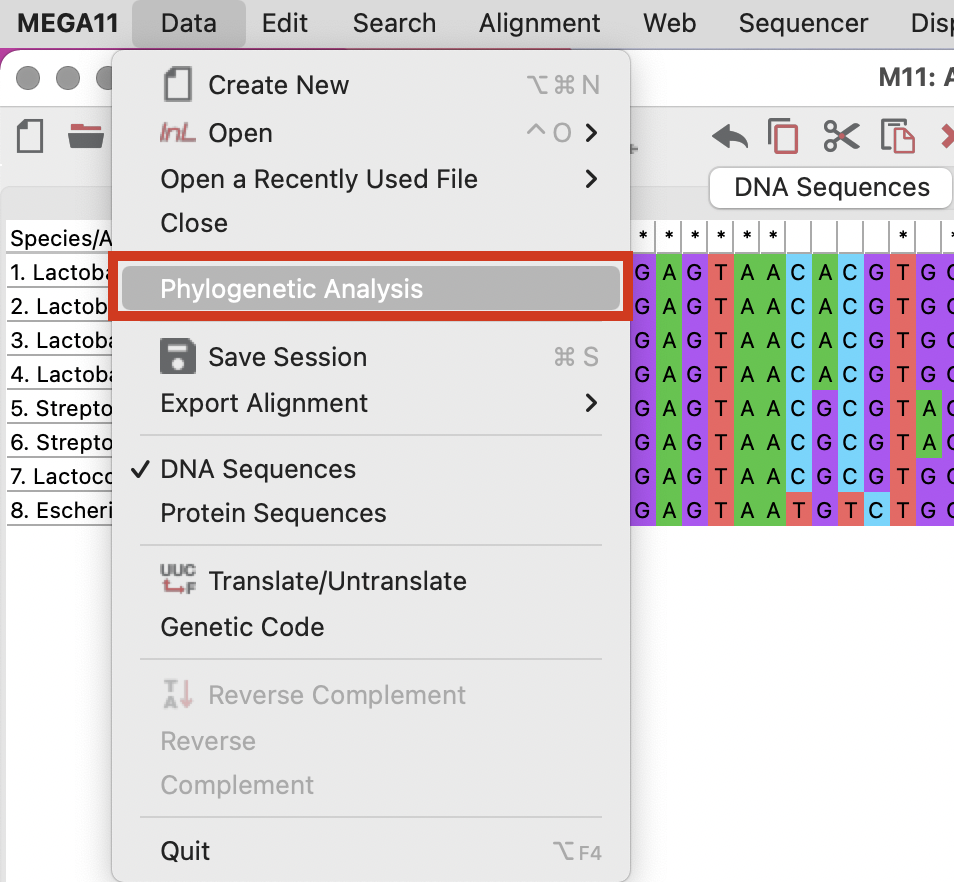Select the Genetic Code menu entry
The width and height of the screenshot is (954, 882).
click(242, 627)
